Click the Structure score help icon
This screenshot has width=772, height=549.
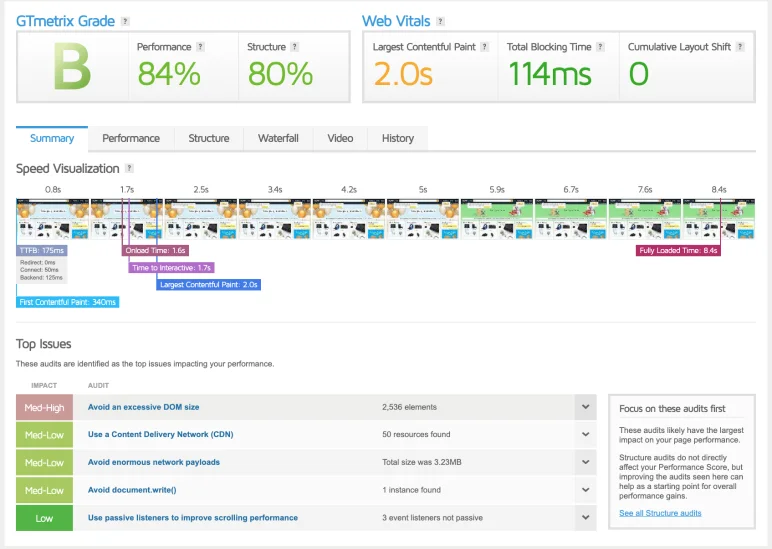click(294, 47)
